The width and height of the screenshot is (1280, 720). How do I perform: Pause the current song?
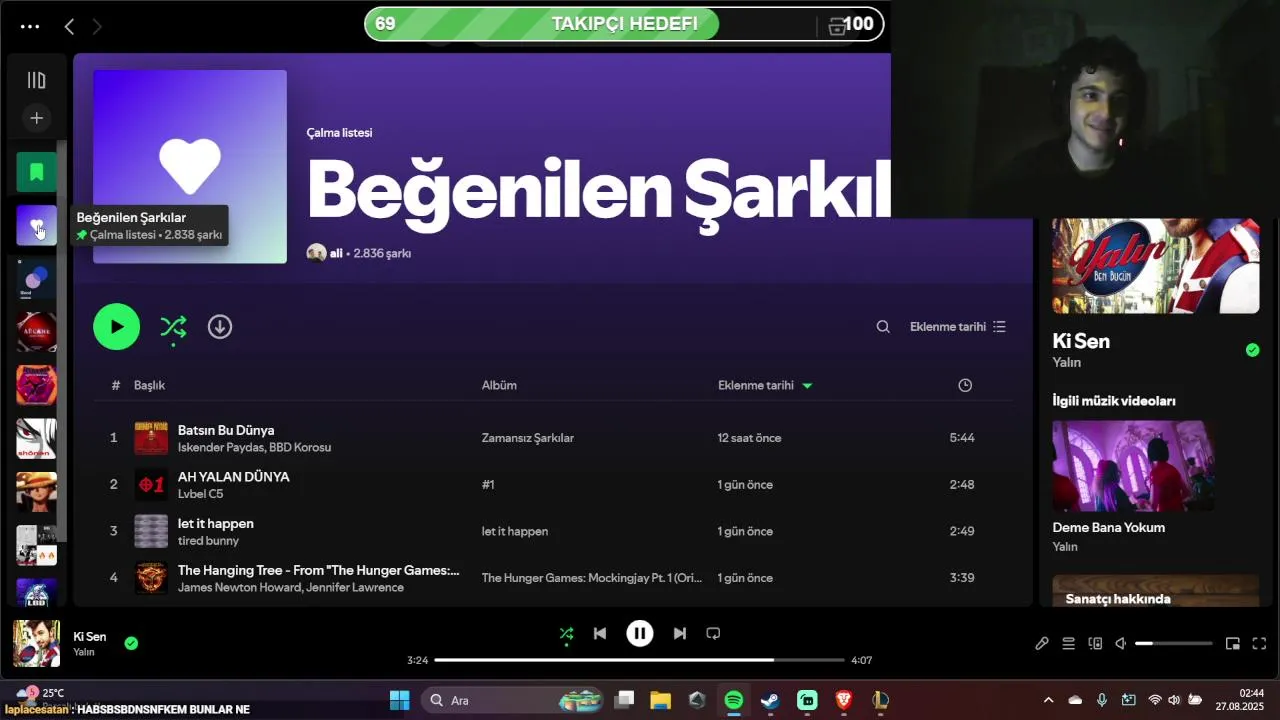pos(640,633)
